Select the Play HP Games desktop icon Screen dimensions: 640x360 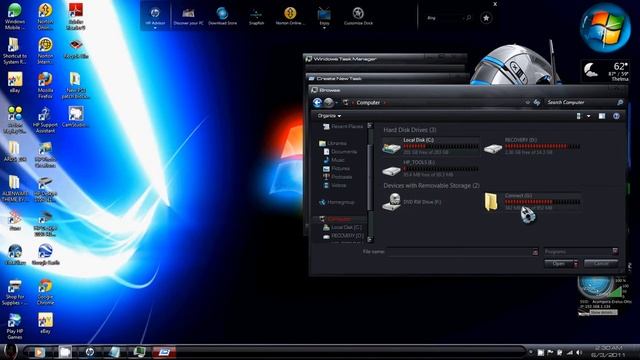(15, 326)
